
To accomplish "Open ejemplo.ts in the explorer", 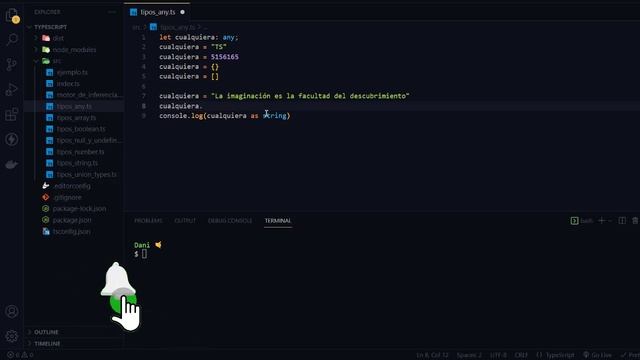I will coord(72,72).
